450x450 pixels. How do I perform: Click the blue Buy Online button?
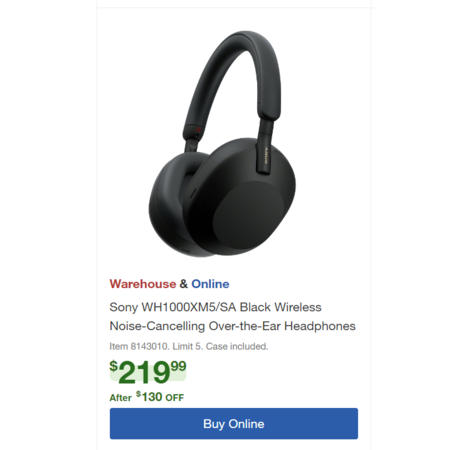(x=234, y=423)
